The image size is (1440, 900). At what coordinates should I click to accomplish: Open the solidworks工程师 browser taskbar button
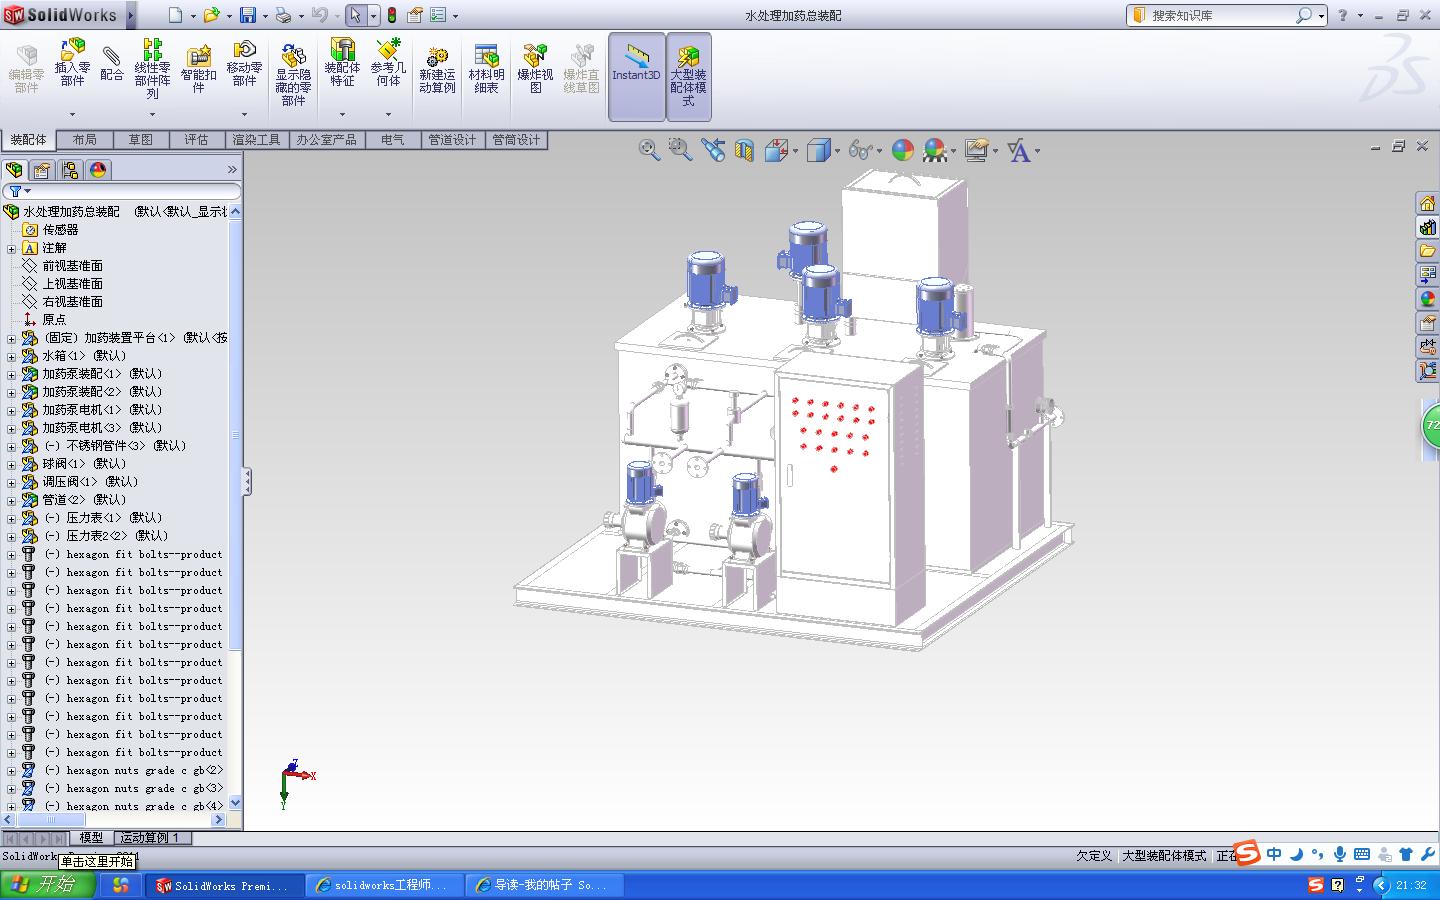(384, 886)
